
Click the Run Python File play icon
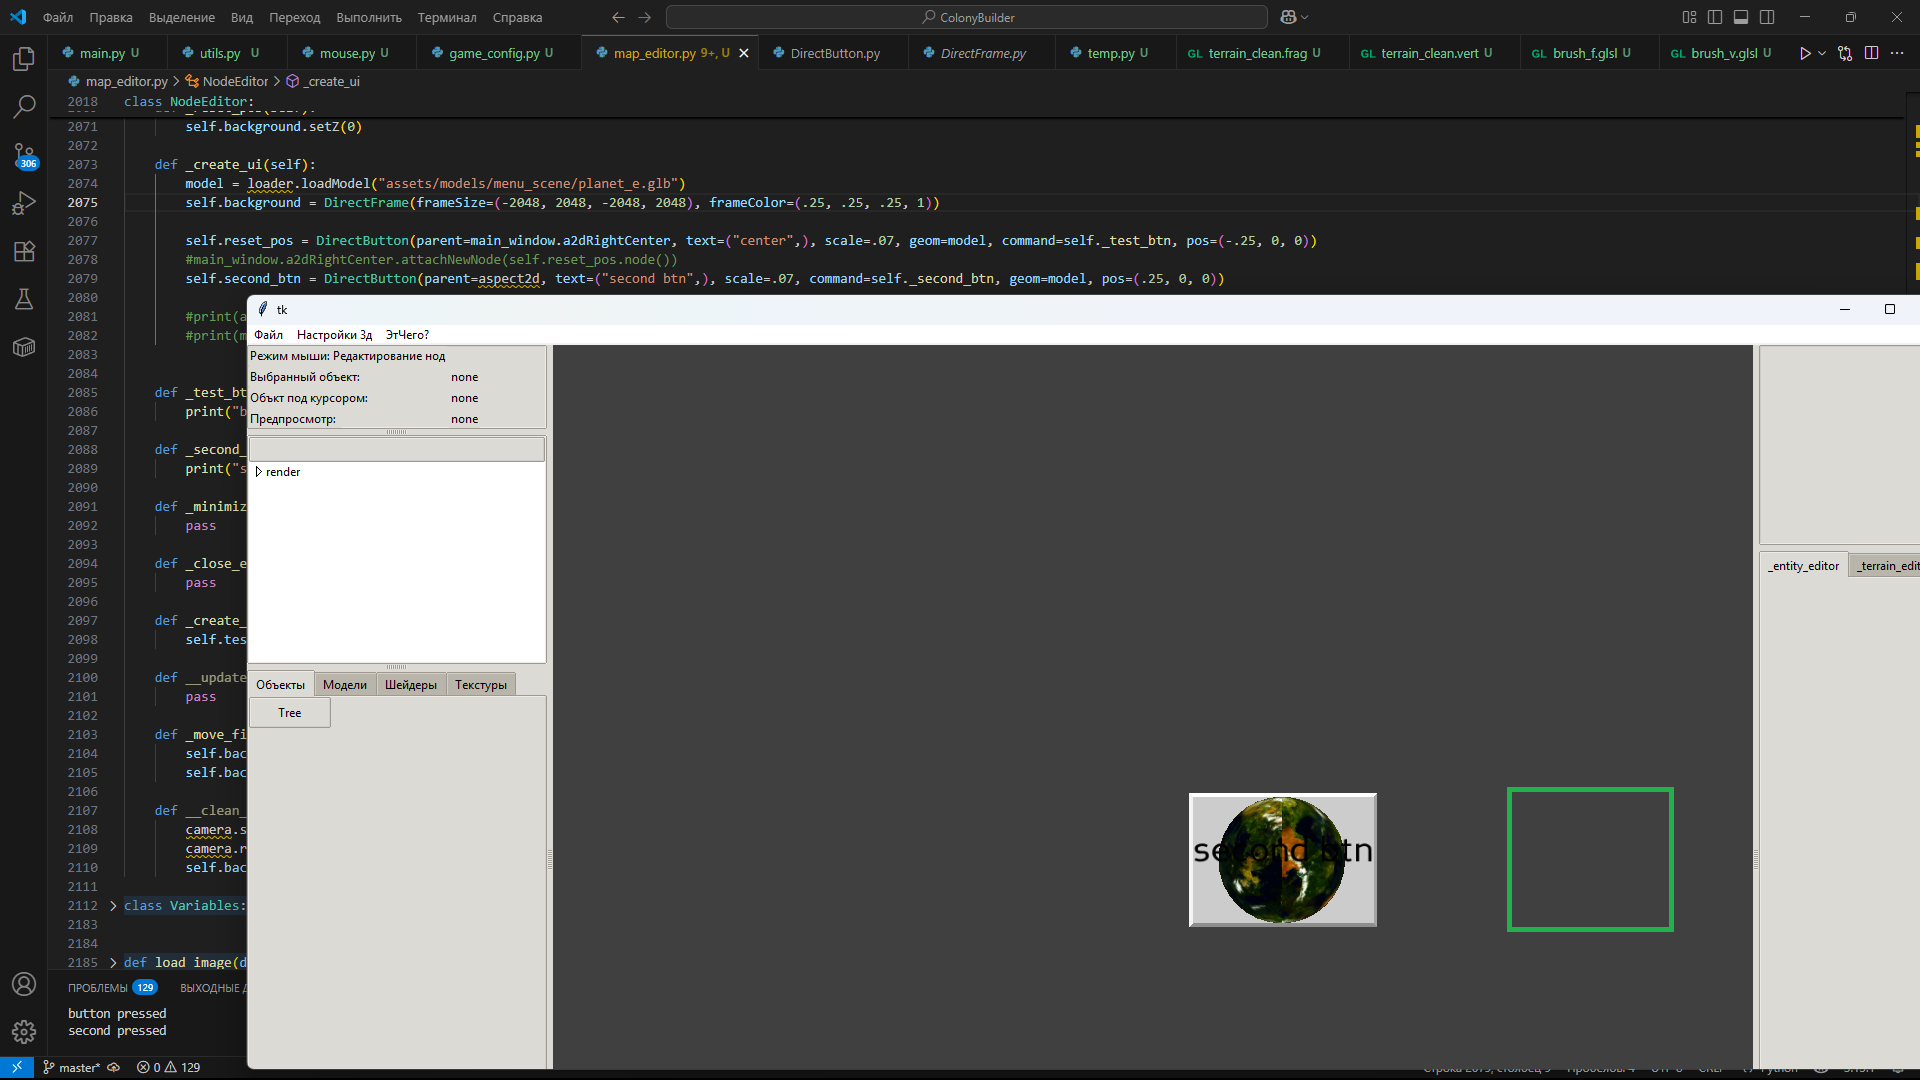coord(1804,53)
